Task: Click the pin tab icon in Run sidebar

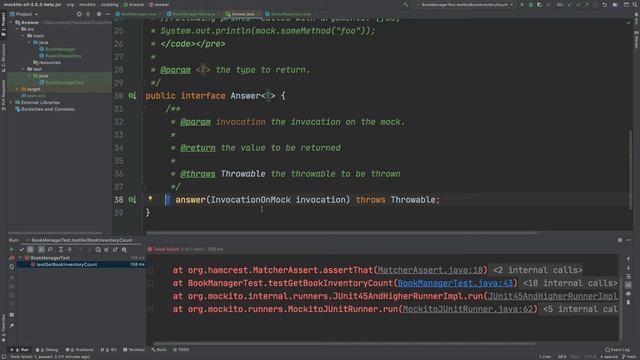Action: pos(11,326)
